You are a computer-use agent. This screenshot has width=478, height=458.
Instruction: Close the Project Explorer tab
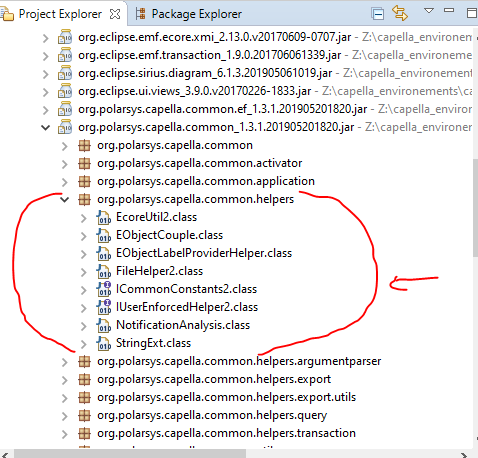(115, 14)
